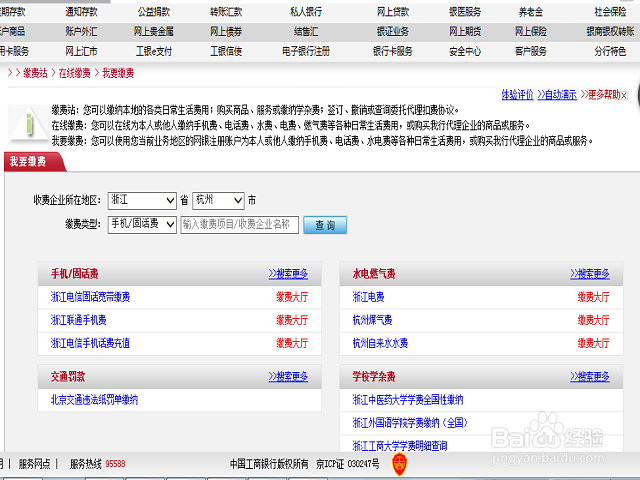Open the 工银信使 menu item
Image resolution: width=640 pixels, height=480 pixels.
click(226, 51)
